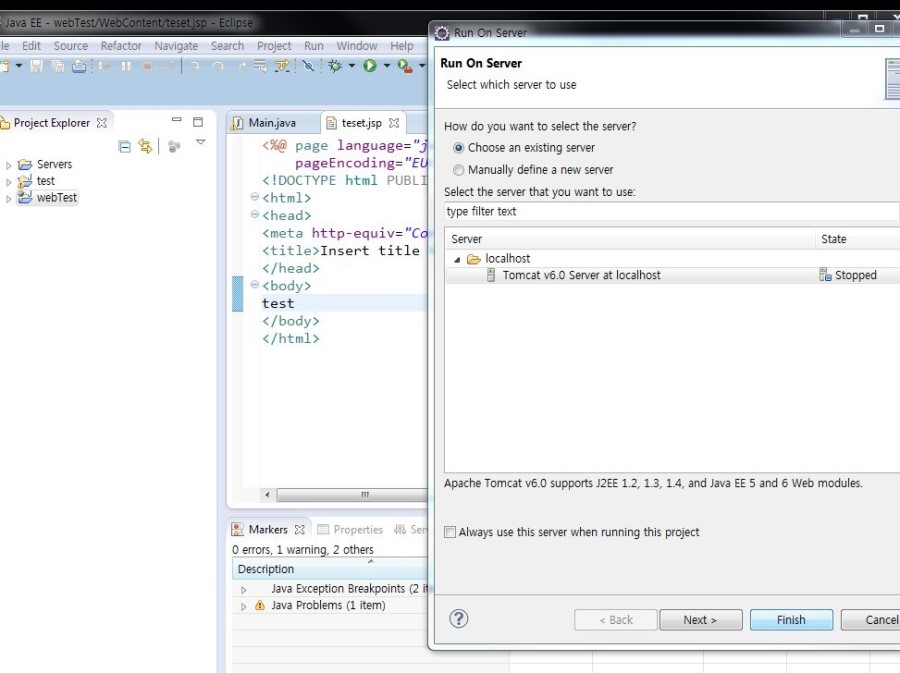
Task: Expand Java Exception Breakpoints row
Action: (243, 590)
